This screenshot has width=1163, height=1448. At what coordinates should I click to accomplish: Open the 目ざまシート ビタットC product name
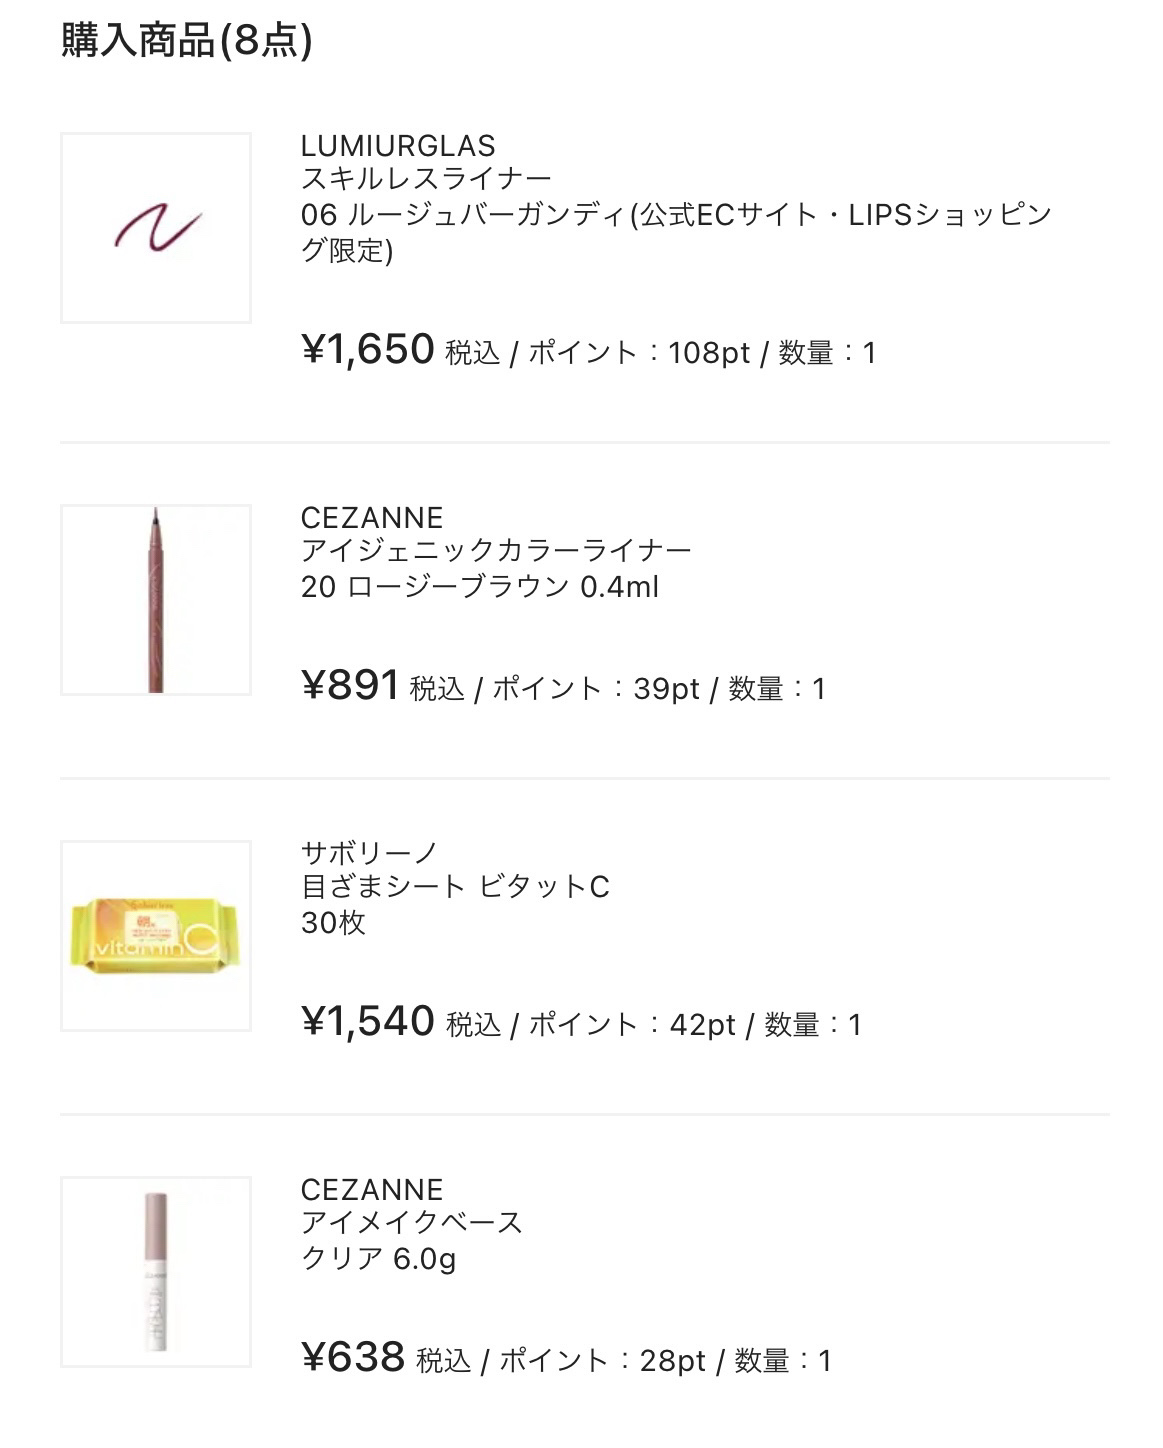[455, 887]
